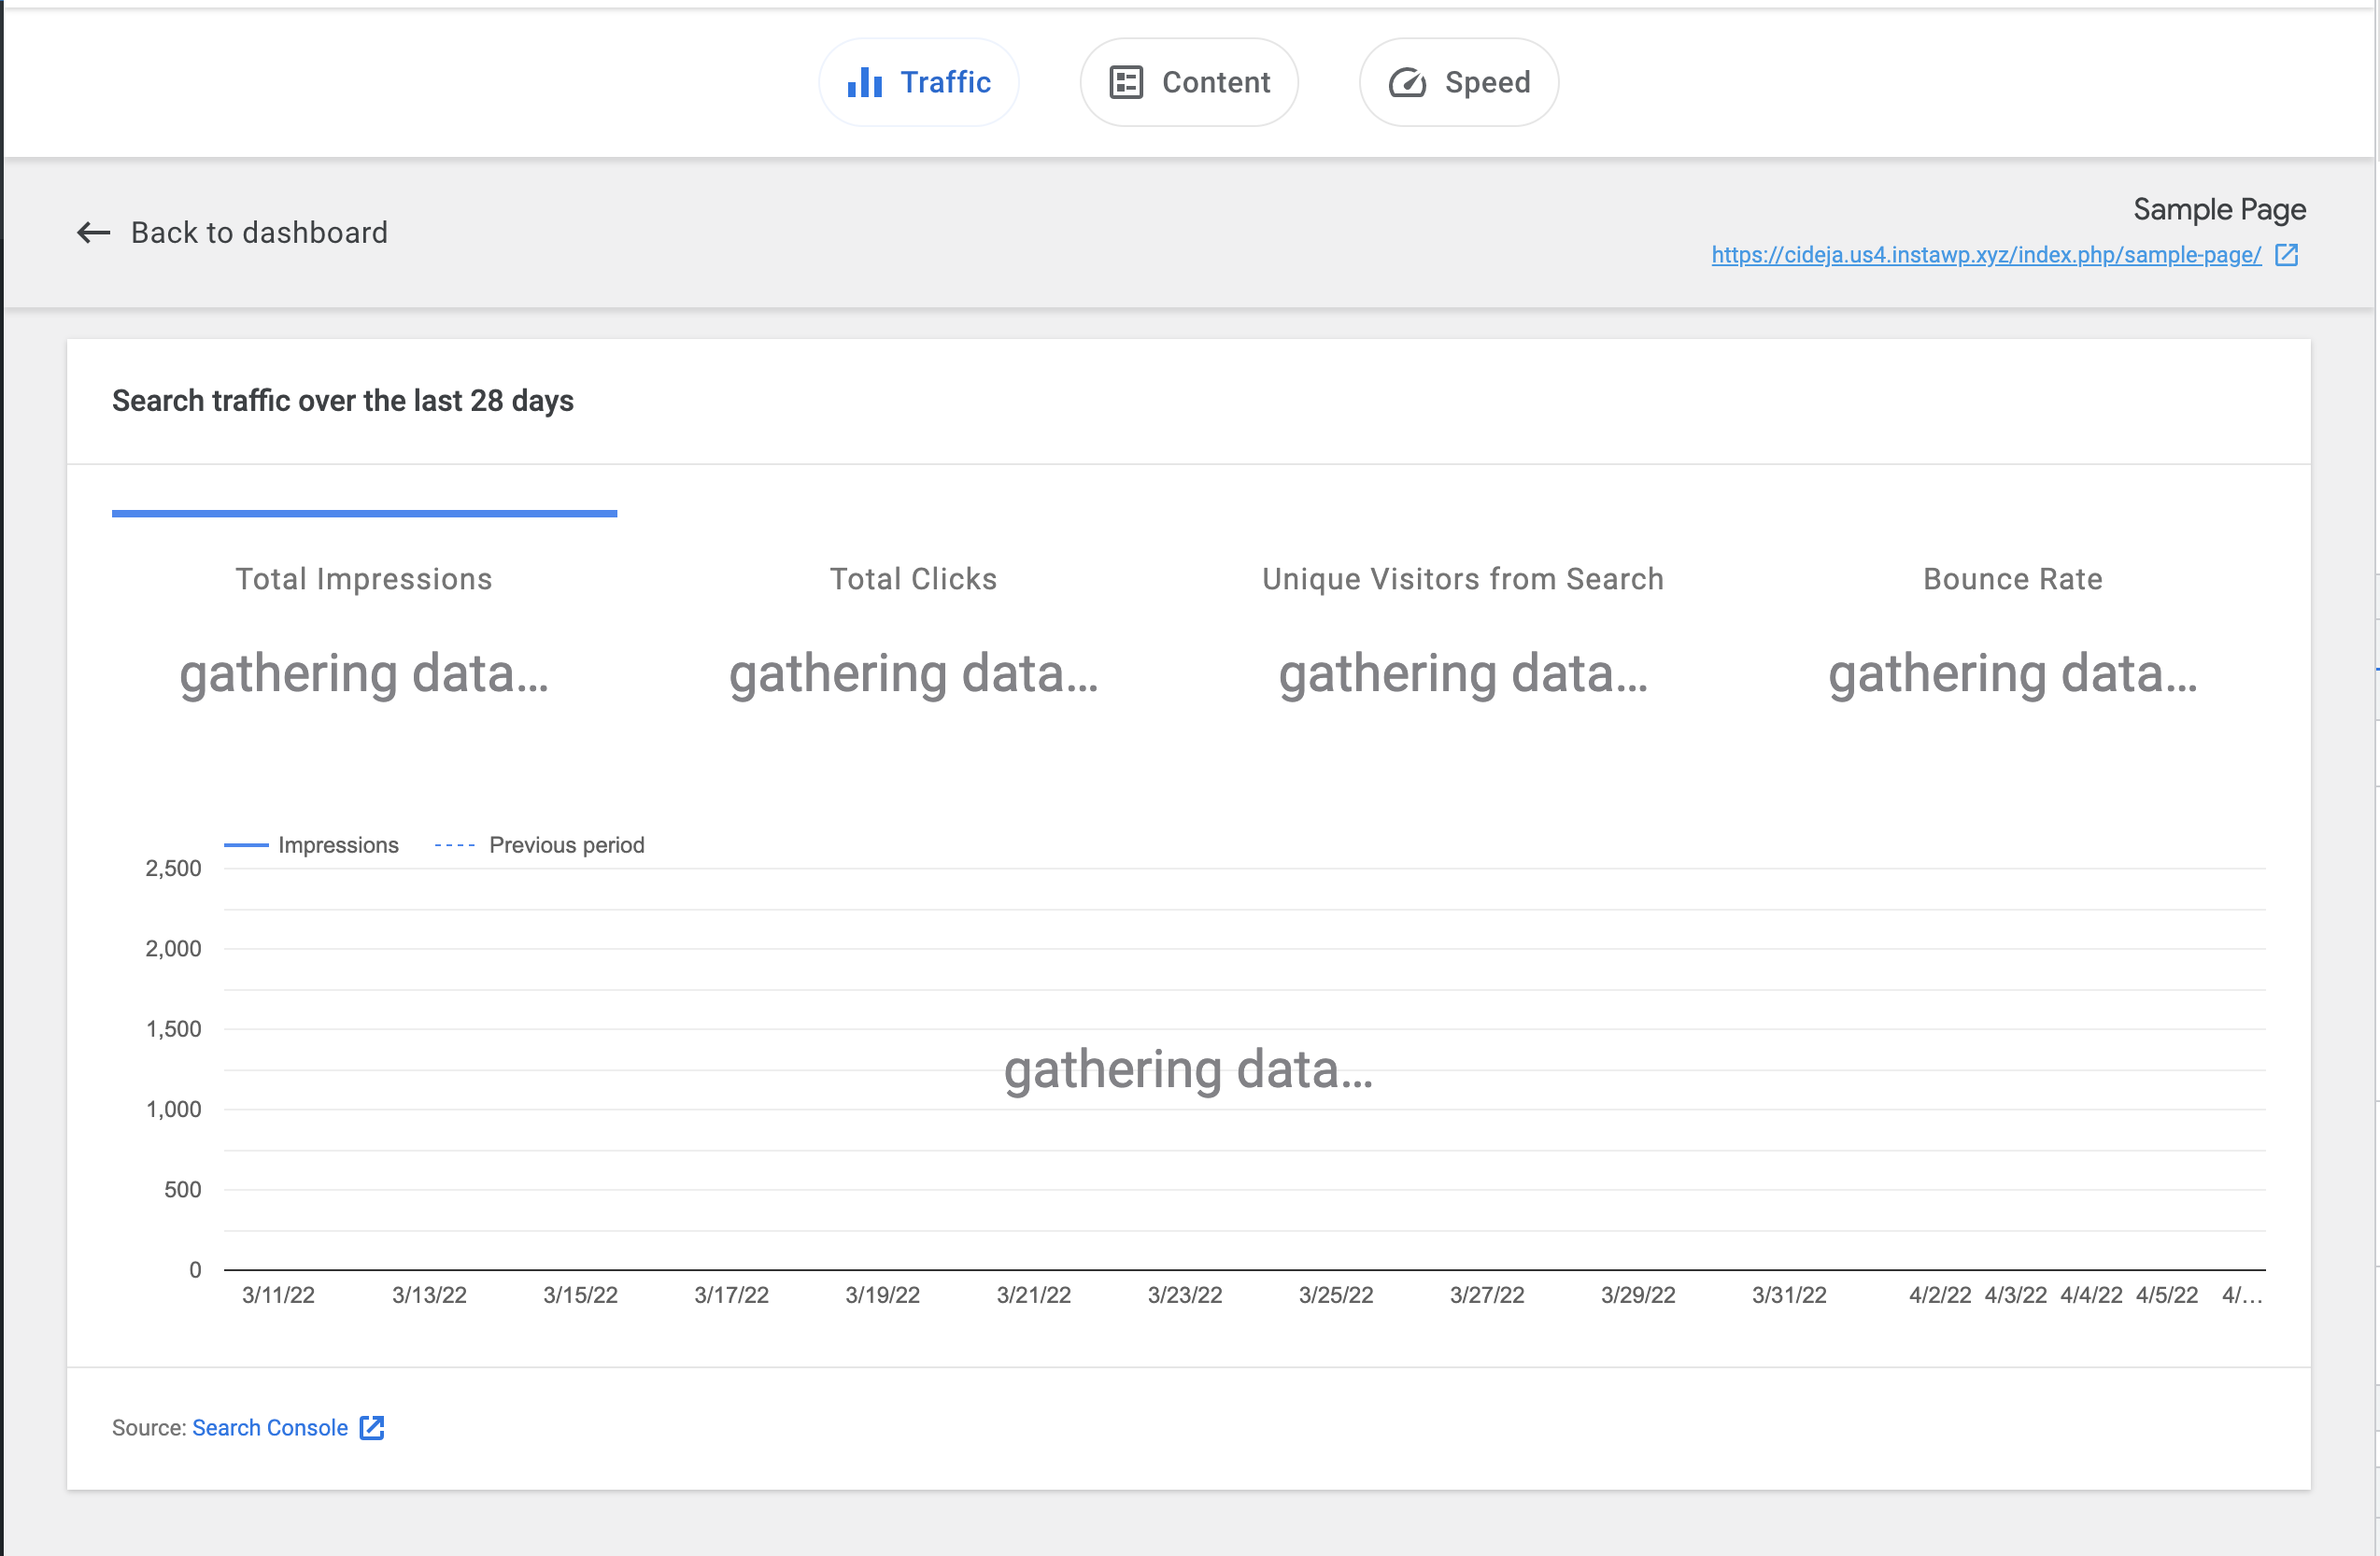Image resolution: width=2380 pixels, height=1556 pixels.
Task: Click the Impressions legend line swatch
Action: (246, 845)
